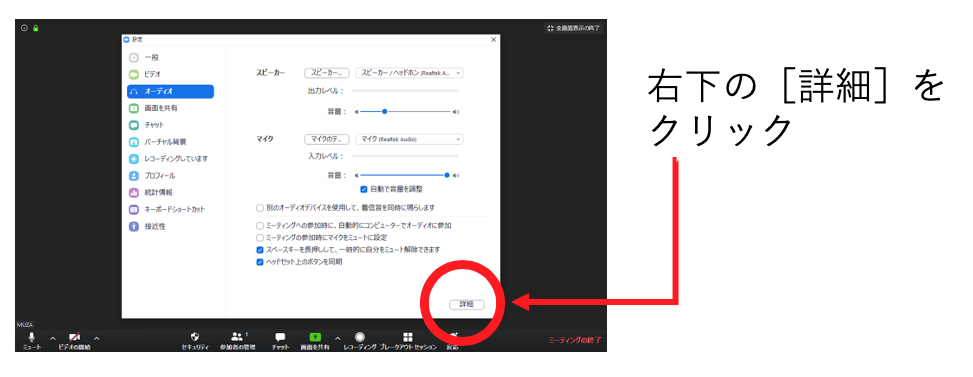
Task: Click 全画面表示の終了 button
Action: 574,28
